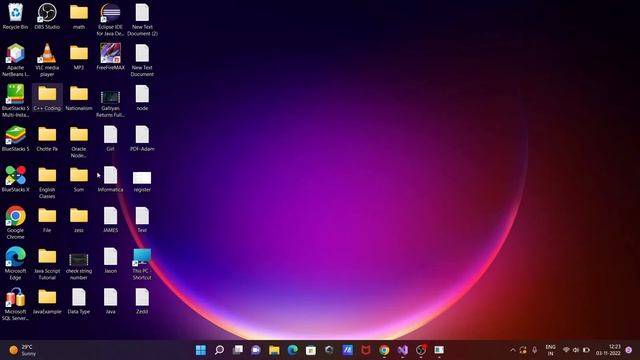Viewport: 640px width, 360px height.
Task: Click the microphone tray icon
Action: pos(534,350)
